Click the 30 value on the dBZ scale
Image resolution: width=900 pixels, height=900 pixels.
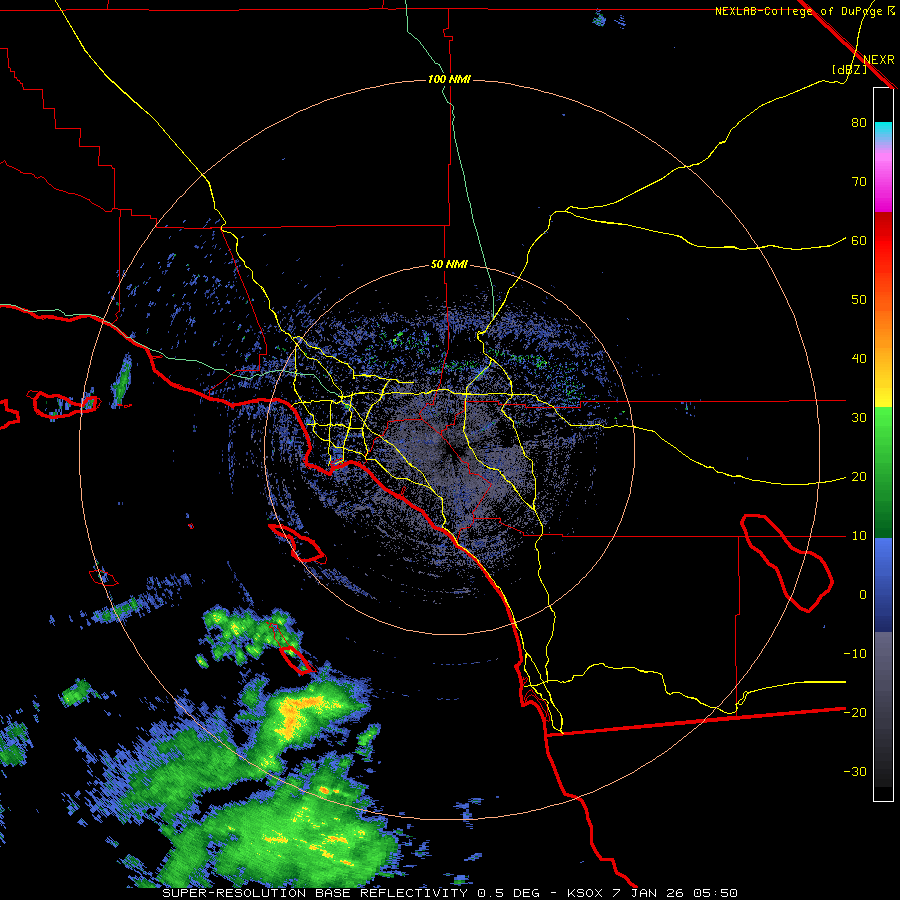point(859,418)
